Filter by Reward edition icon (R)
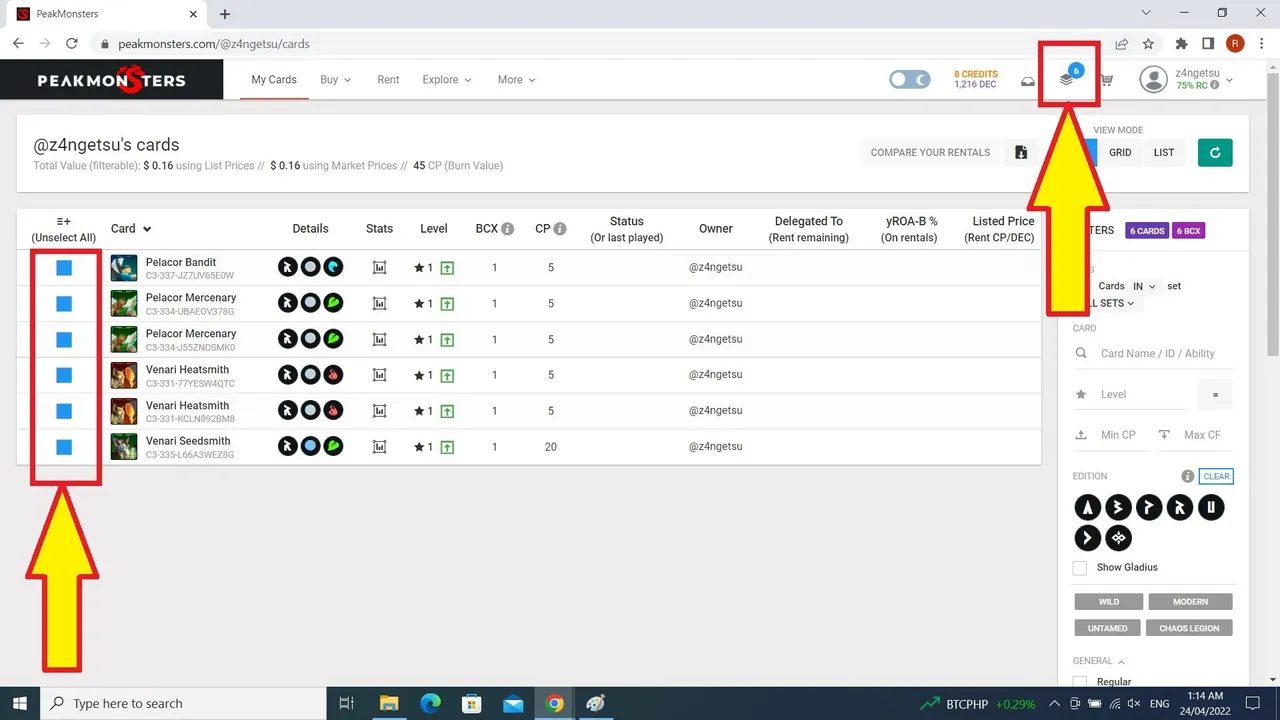 pyautogui.click(x=1180, y=508)
